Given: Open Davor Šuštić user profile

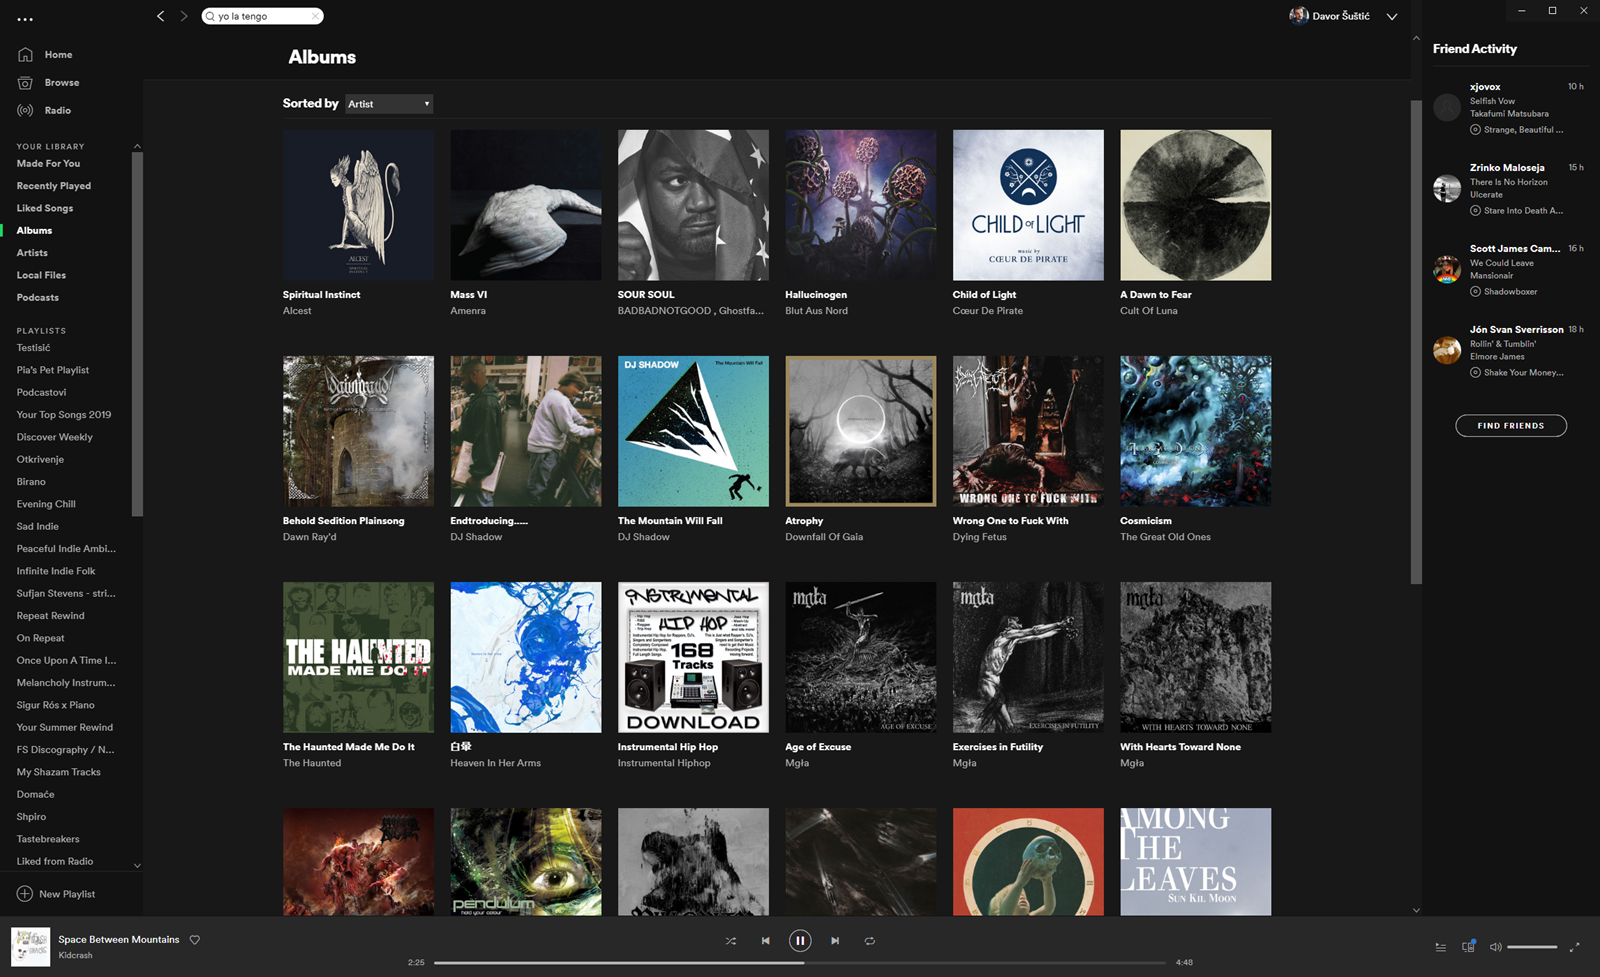Looking at the screenshot, I should click(1341, 16).
